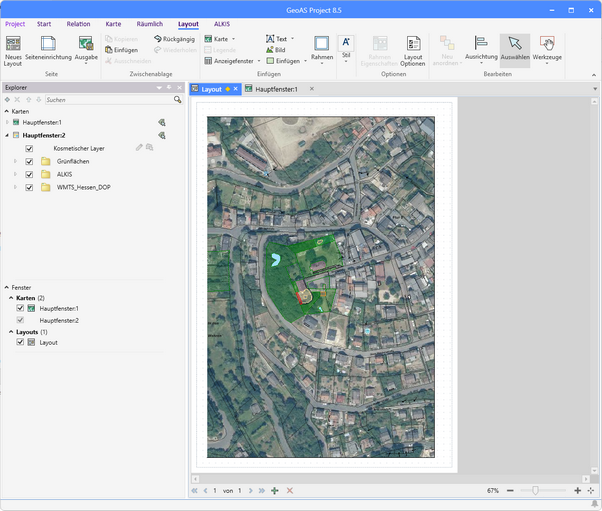Image resolution: width=602 pixels, height=511 pixels.
Task: Click the horizontal scrollbar track
Action: pos(390,479)
